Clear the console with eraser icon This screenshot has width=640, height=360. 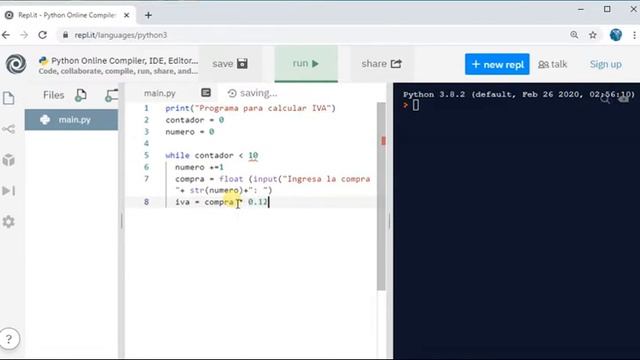(623, 98)
